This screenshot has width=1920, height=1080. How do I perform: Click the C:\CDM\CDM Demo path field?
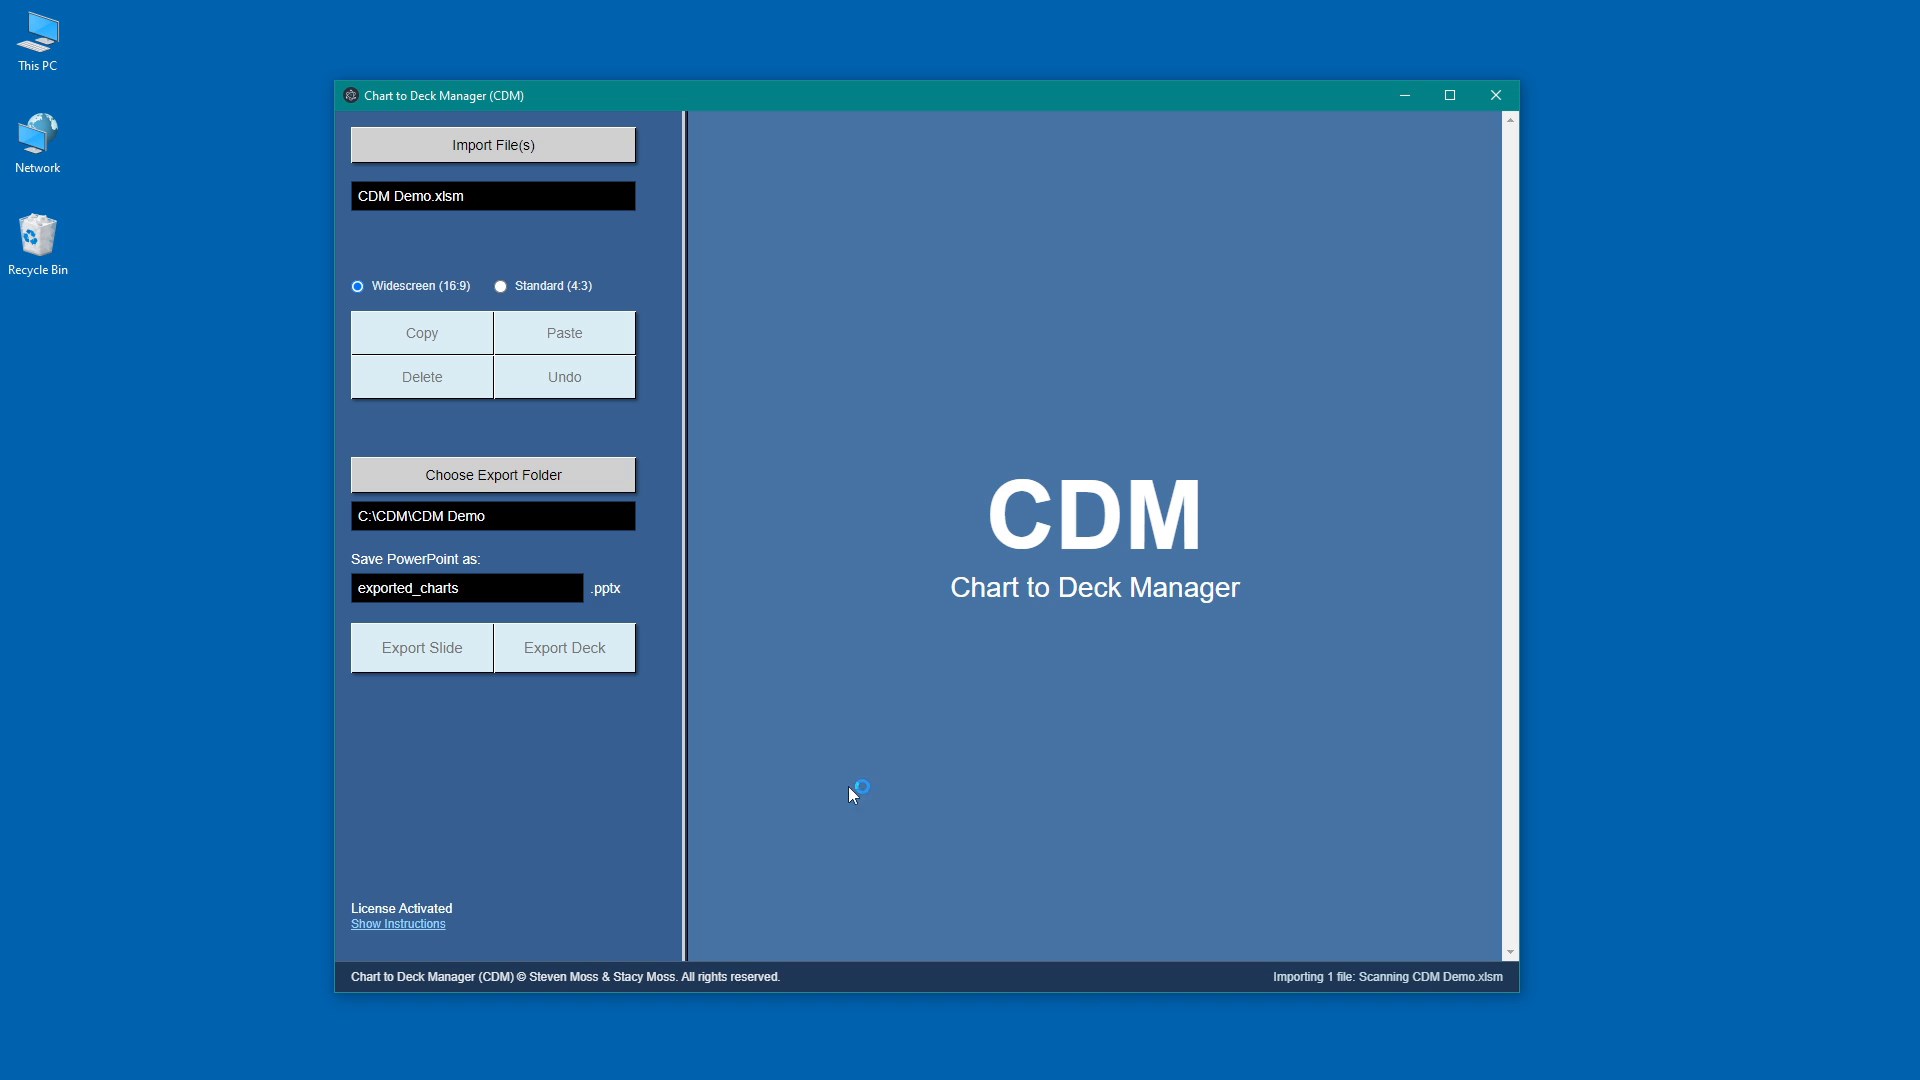(493, 516)
